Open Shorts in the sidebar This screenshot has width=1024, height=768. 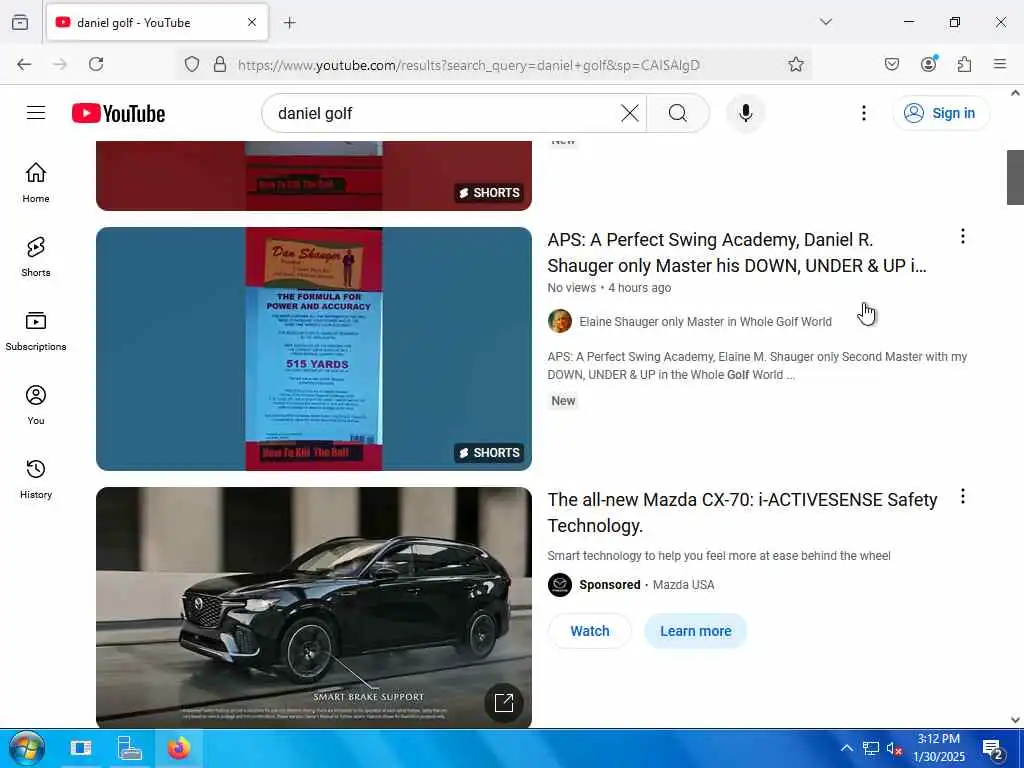coord(36,257)
